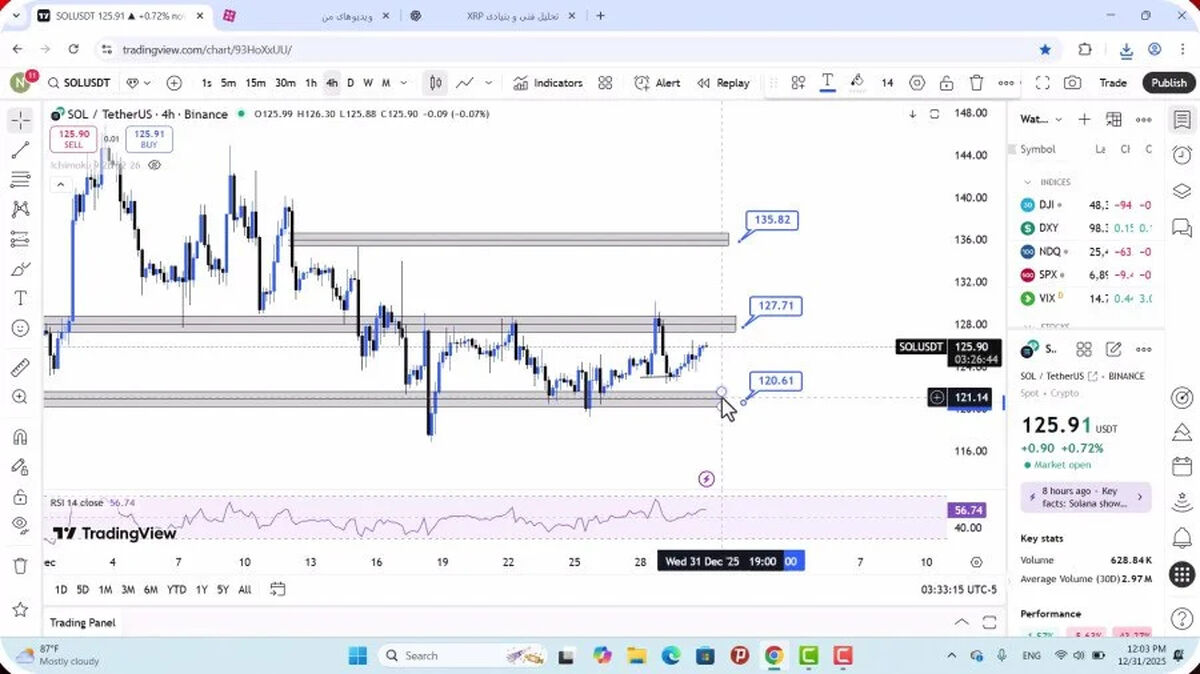Collapse the indicator legend arrow

tap(60, 184)
